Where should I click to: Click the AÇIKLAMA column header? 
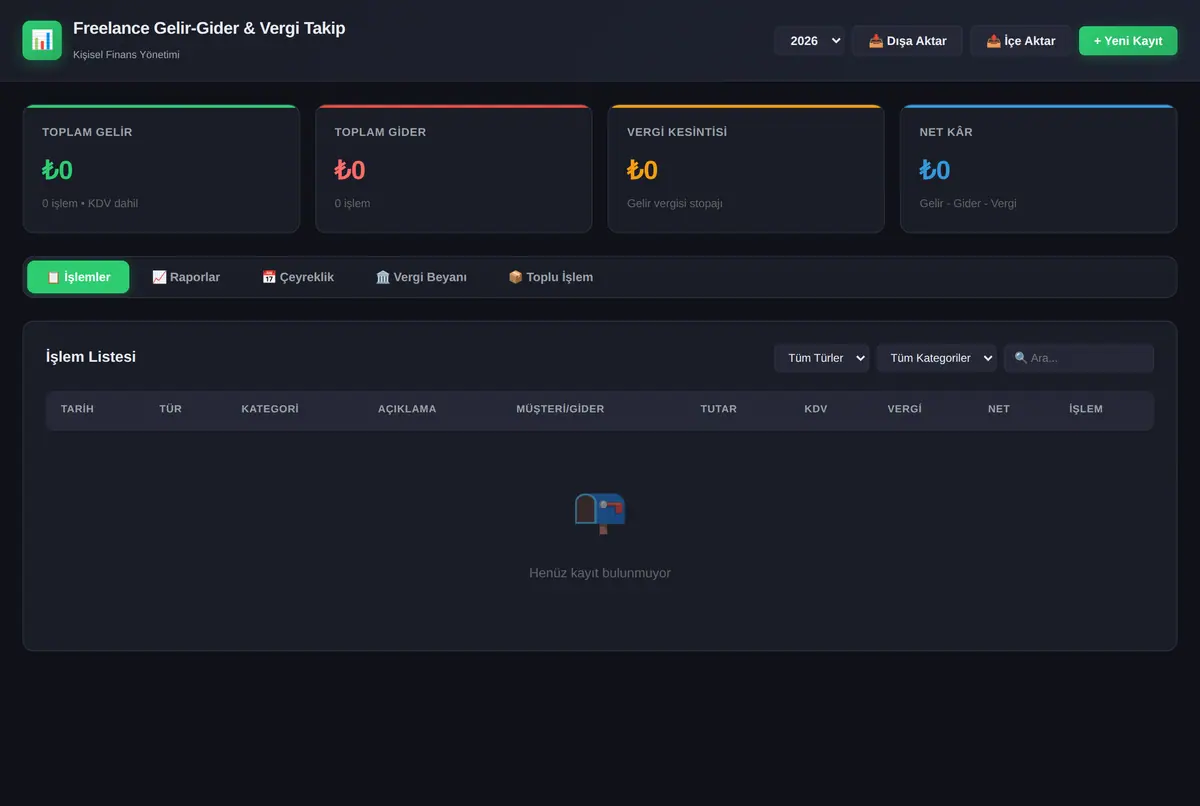tap(407, 409)
